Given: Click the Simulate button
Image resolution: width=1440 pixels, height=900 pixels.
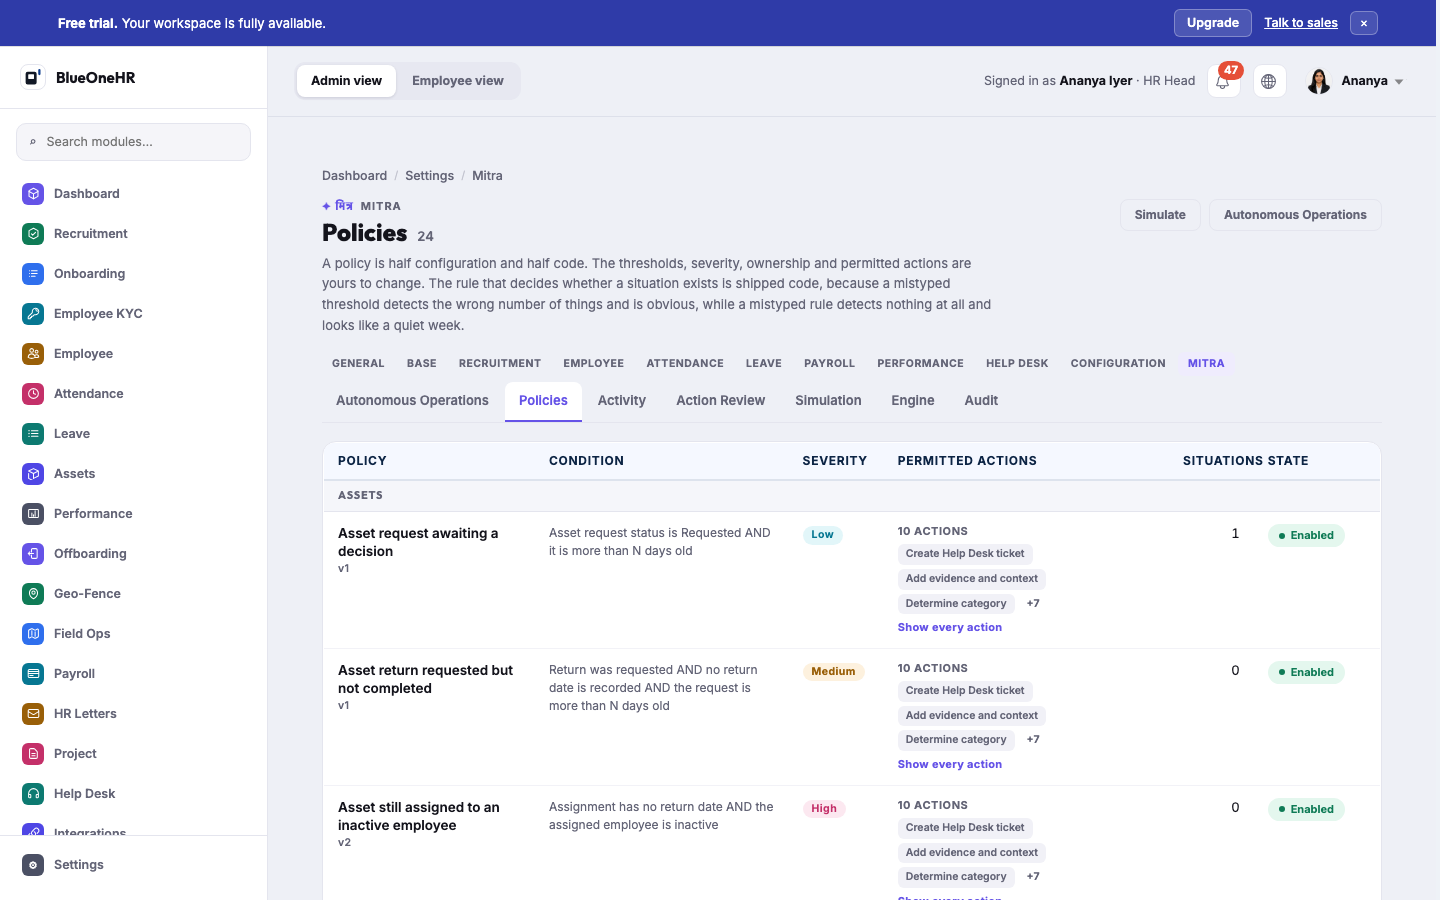Looking at the screenshot, I should 1160,215.
